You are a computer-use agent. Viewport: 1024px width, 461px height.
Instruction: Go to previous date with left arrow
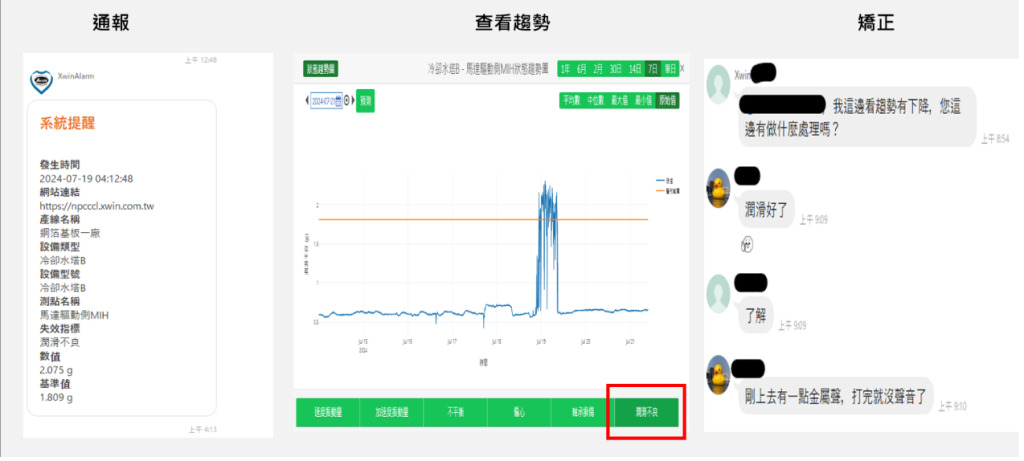(x=306, y=101)
